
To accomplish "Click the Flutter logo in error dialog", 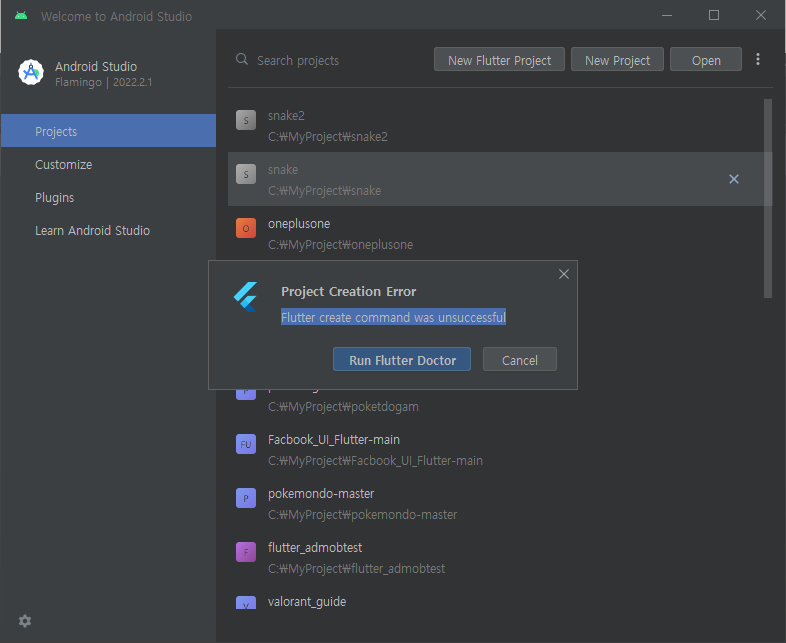I will (x=246, y=297).
